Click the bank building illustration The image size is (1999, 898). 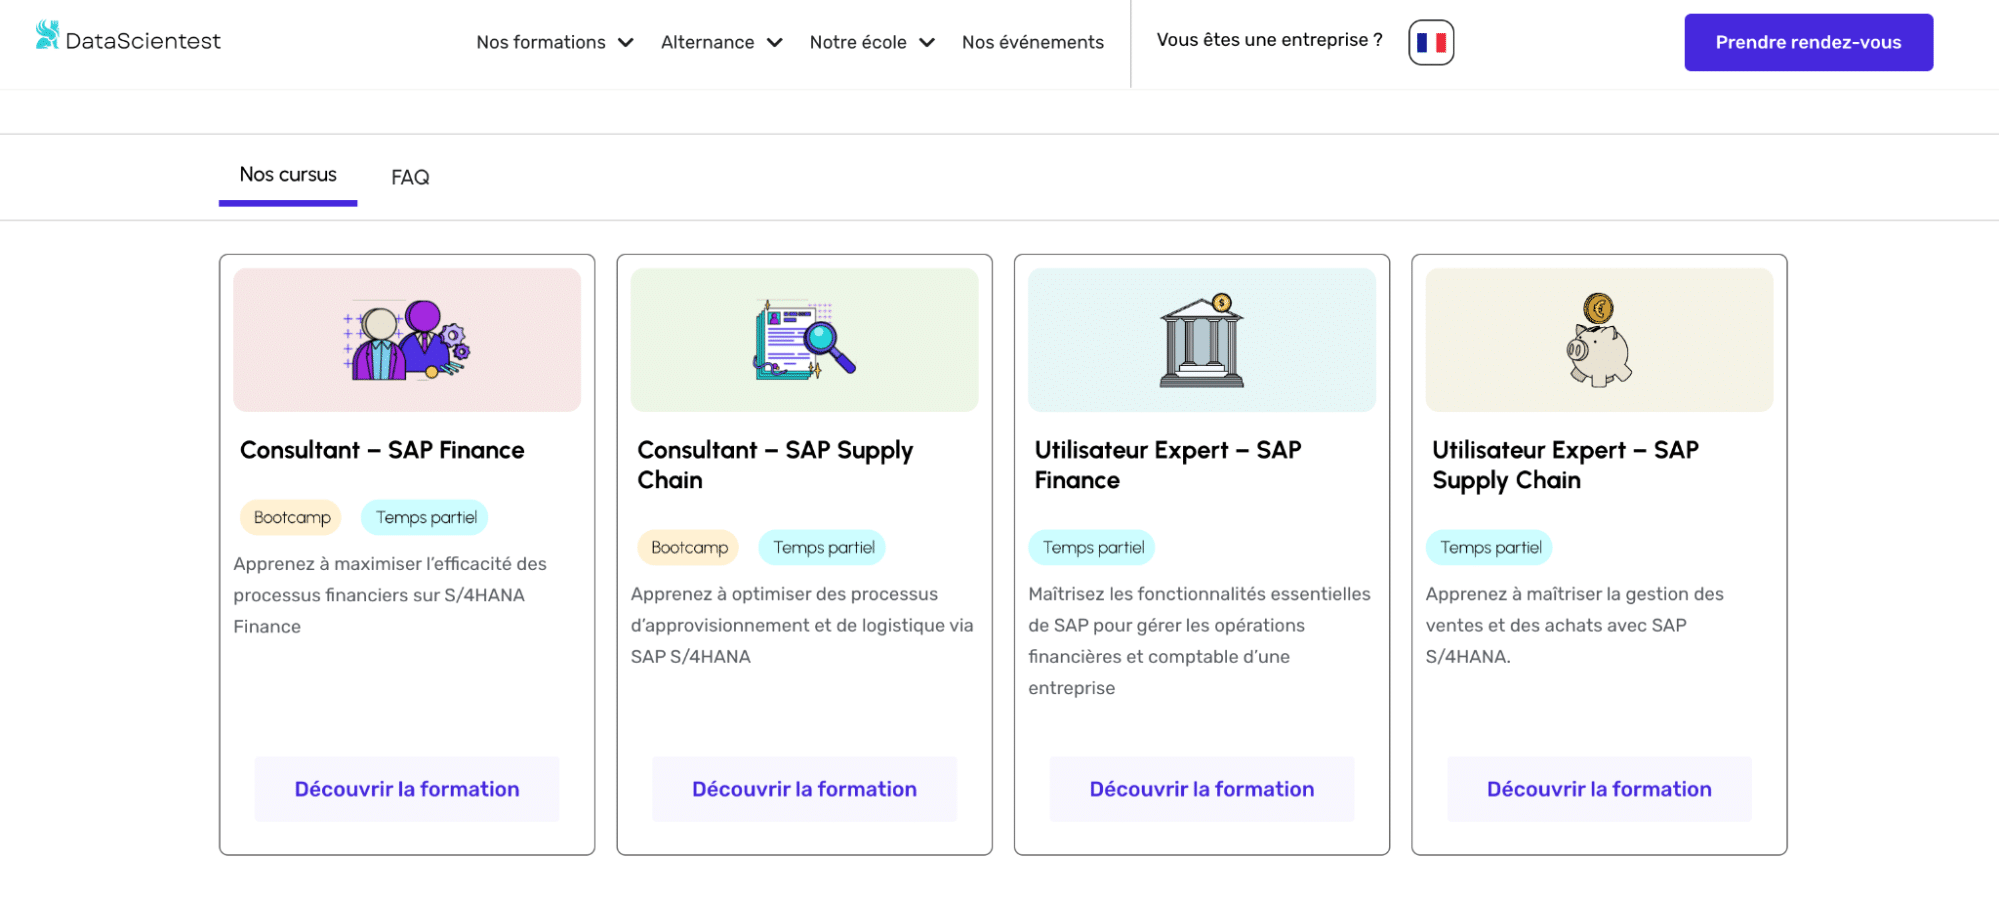point(1201,341)
